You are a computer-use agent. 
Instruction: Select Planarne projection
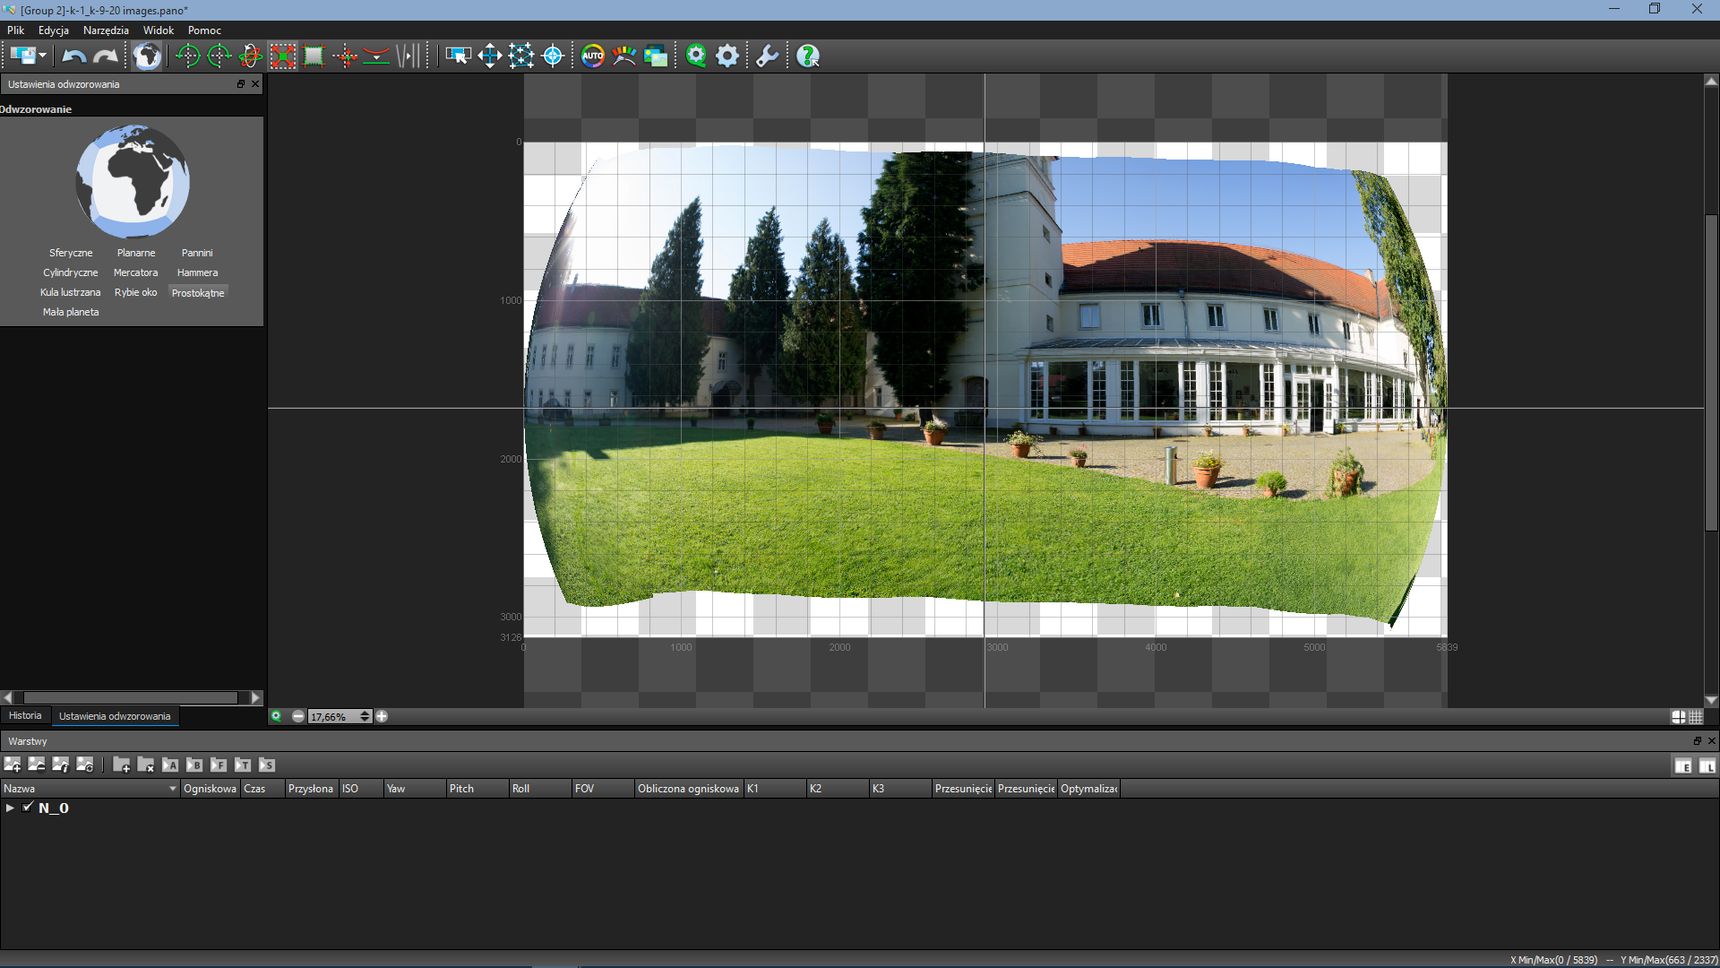136,253
